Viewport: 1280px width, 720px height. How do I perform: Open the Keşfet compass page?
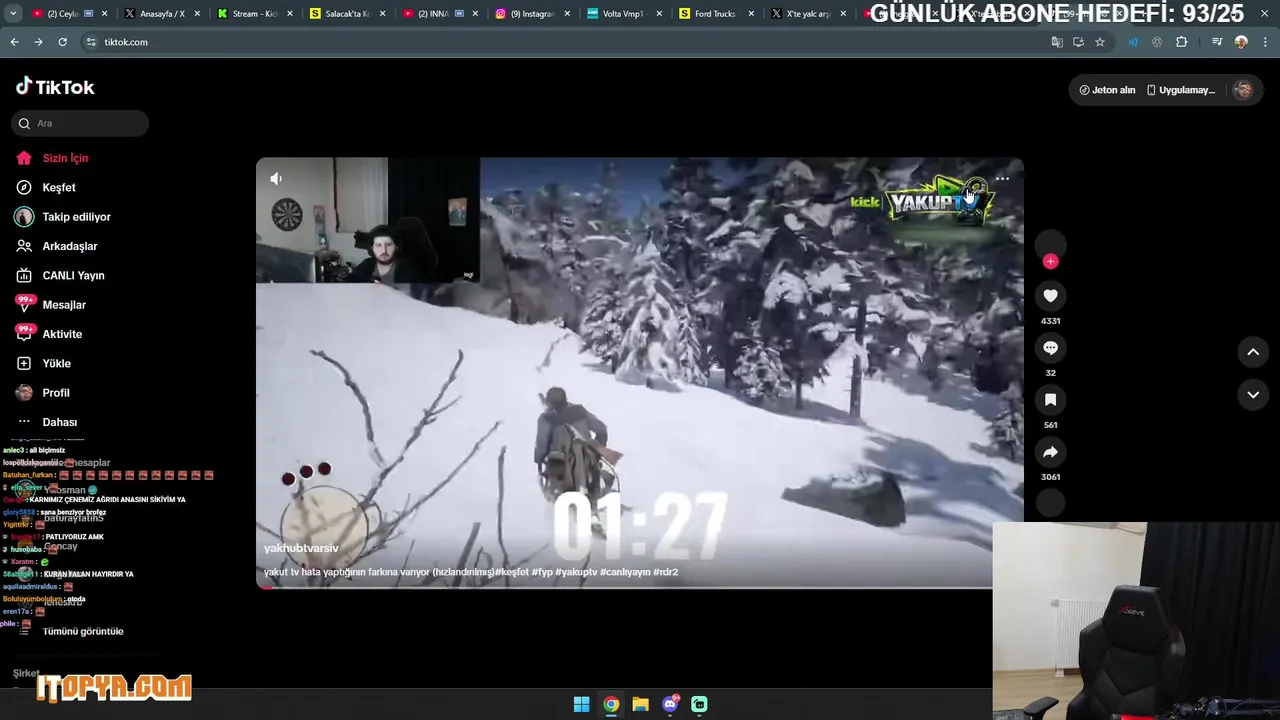pos(59,187)
